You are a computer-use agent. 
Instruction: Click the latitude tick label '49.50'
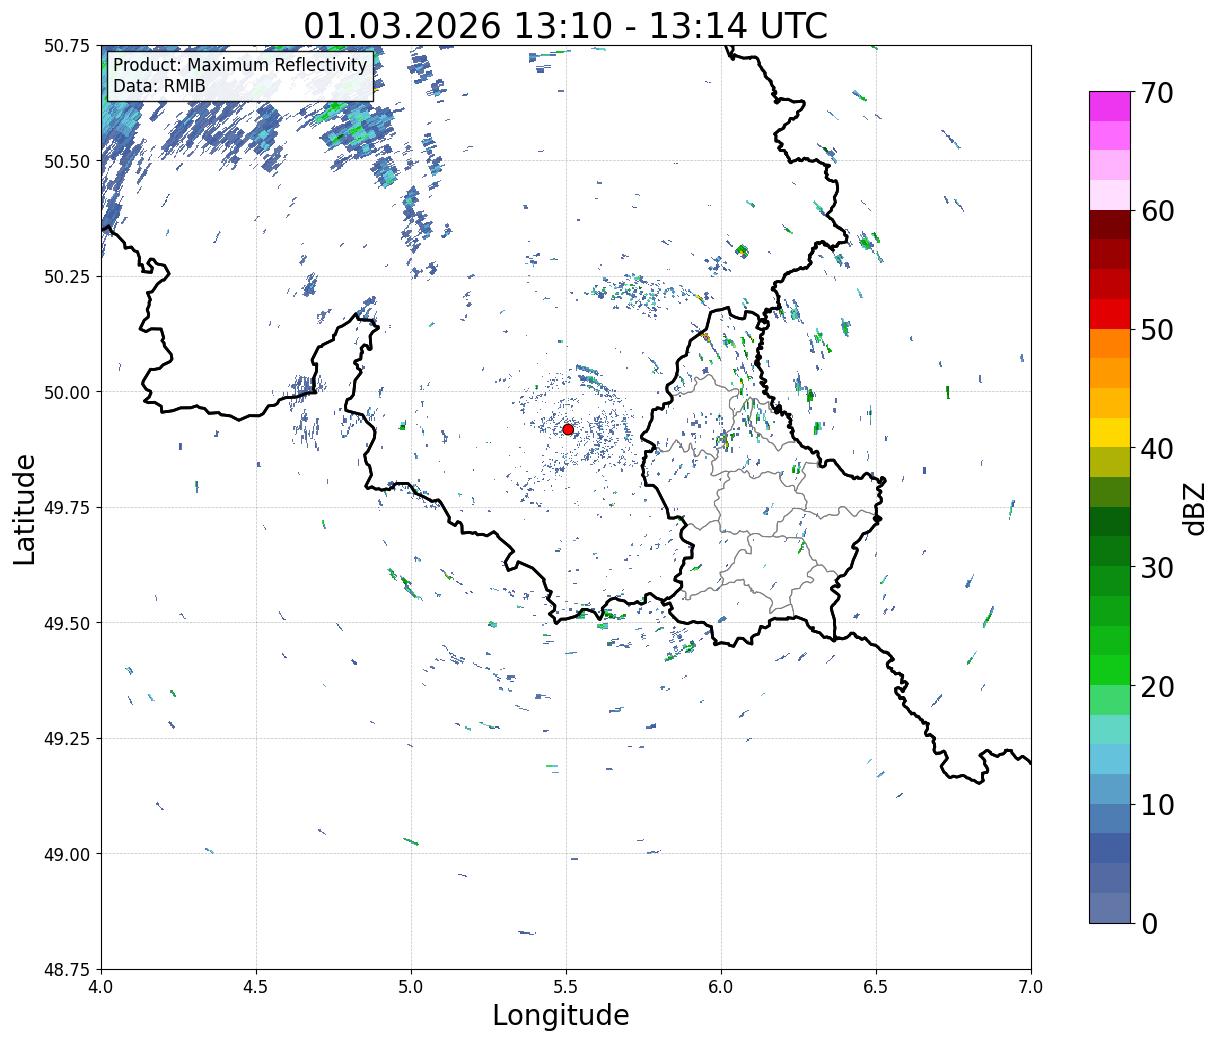tap(67, 623)
